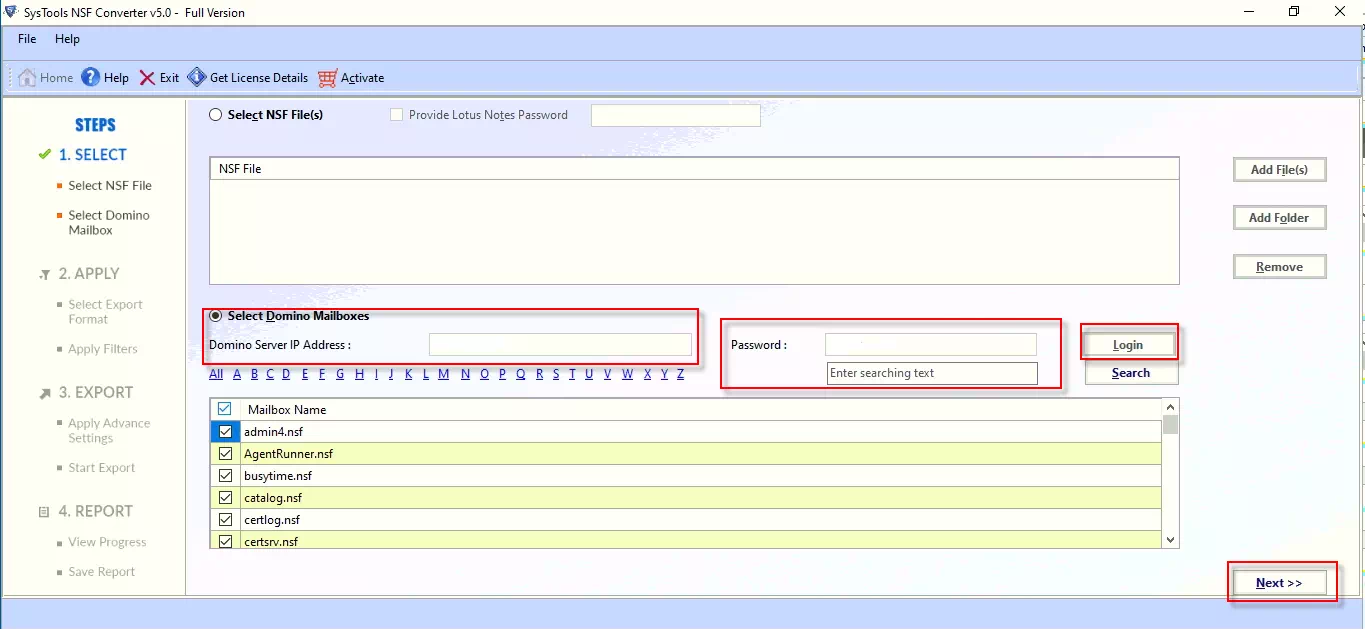Filter mailboxes by letter B

[x=255, y=374]
